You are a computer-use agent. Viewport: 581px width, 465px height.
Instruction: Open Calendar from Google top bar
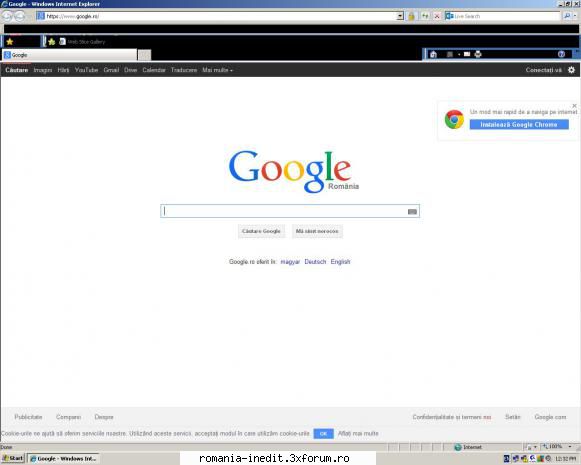(154, 70)
